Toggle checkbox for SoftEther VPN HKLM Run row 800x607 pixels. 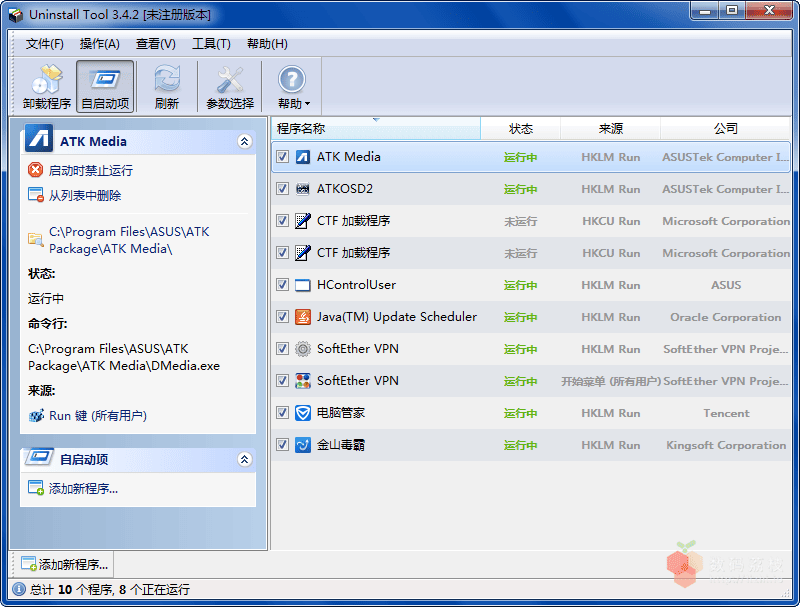click(x=282, y=349)
